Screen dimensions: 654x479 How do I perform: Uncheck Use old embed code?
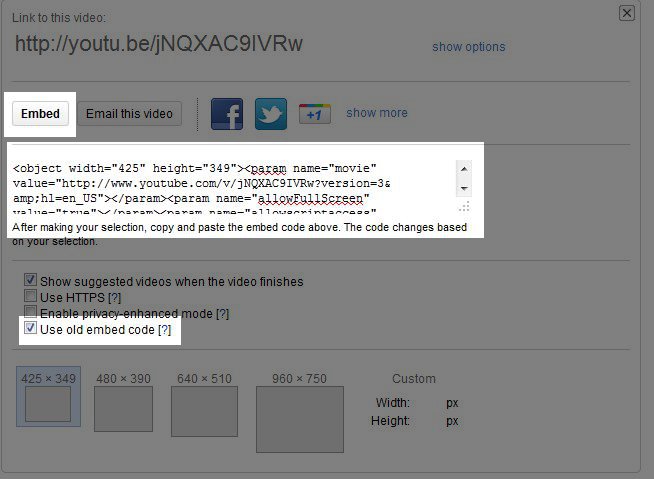coord(31,329)
